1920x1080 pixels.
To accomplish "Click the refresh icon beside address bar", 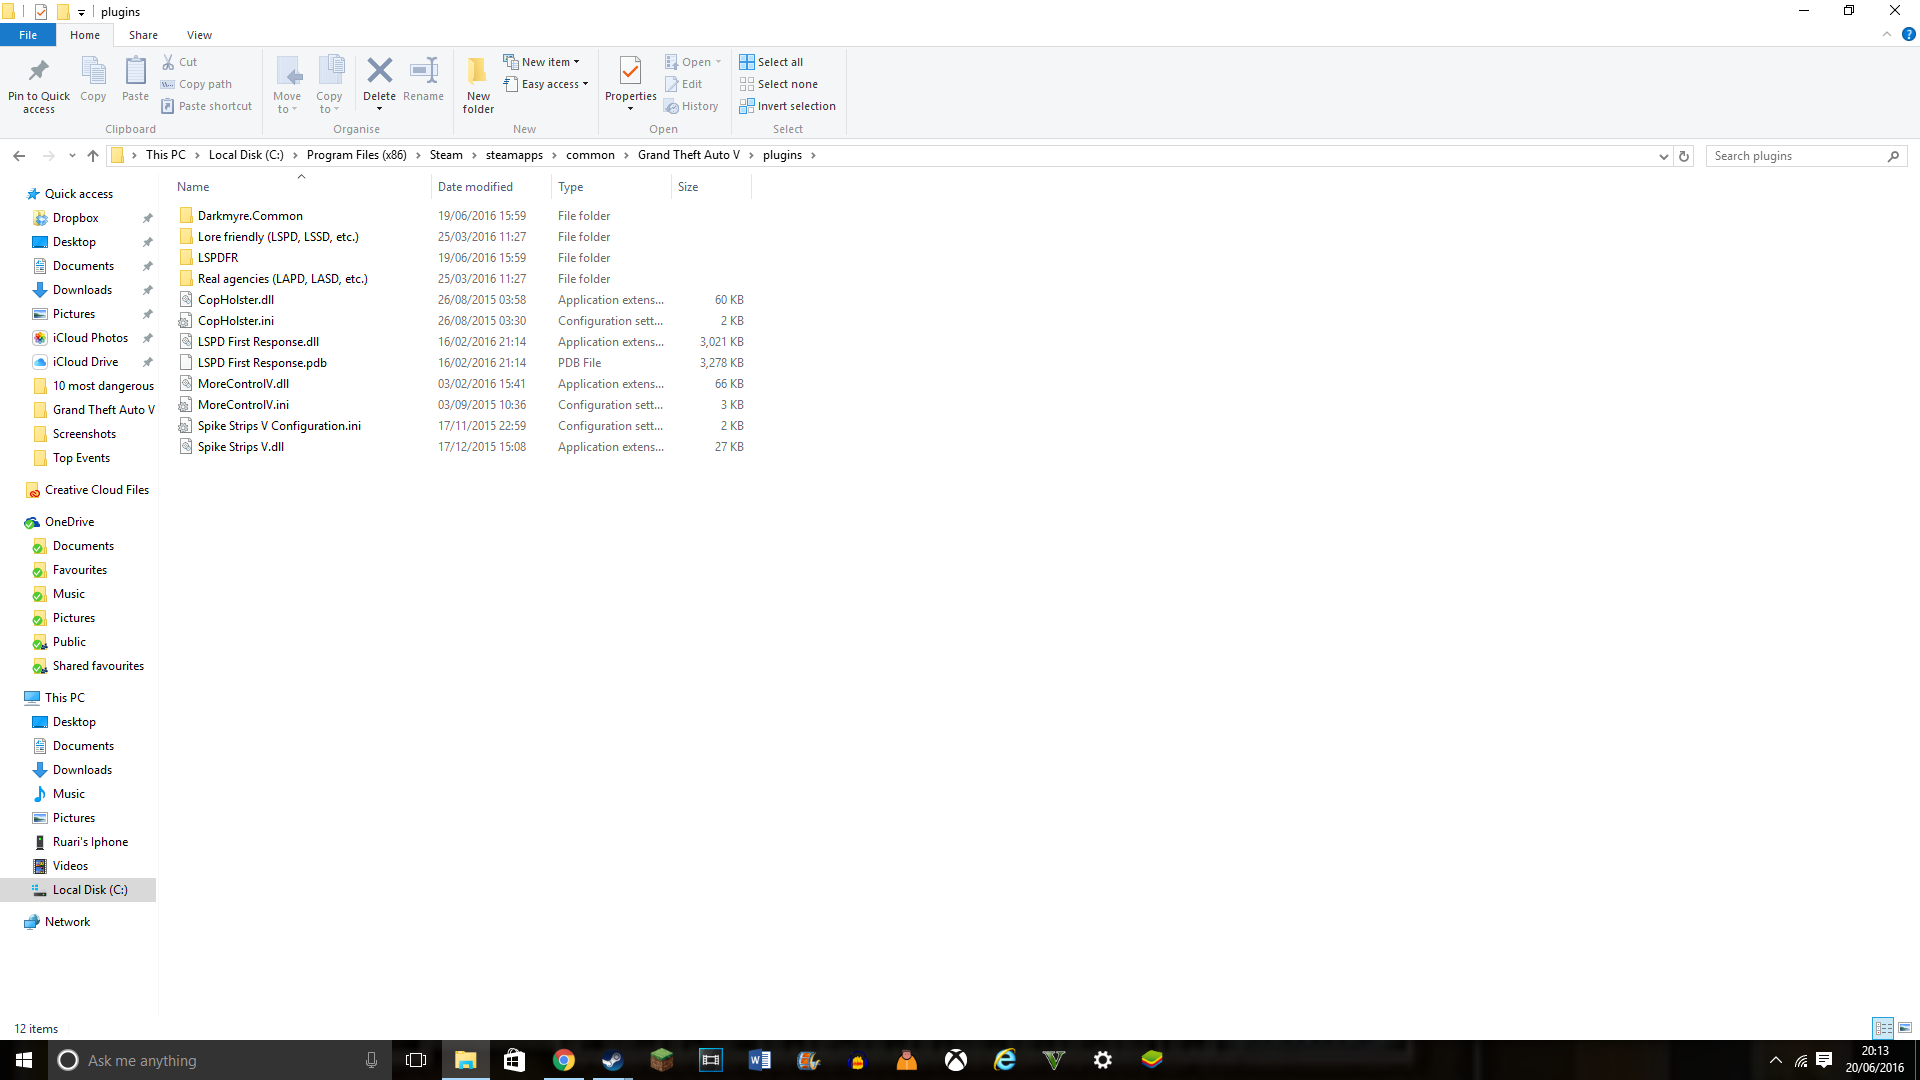I will (x=1684, y=156).
